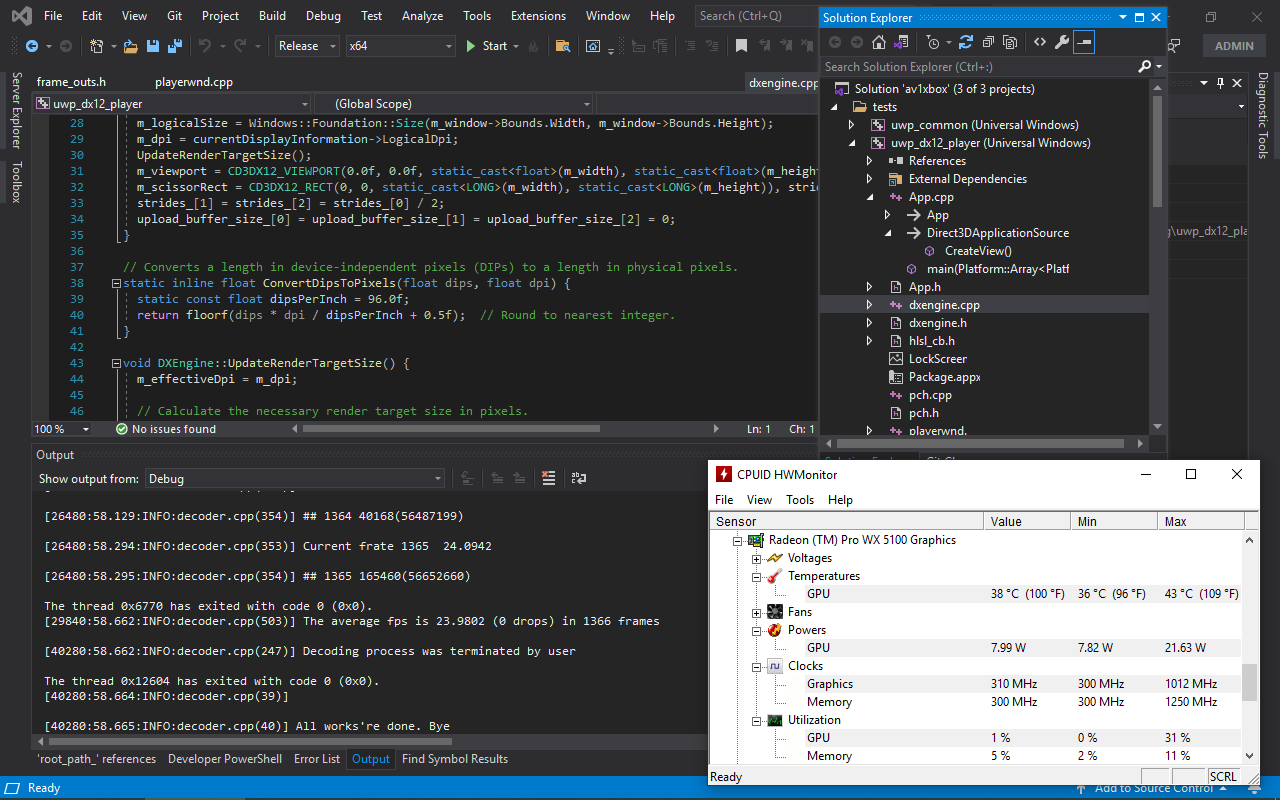1280x800 pixels.
Task: Collapse all nodes in Solution Explorer
Action: [988, 42]
